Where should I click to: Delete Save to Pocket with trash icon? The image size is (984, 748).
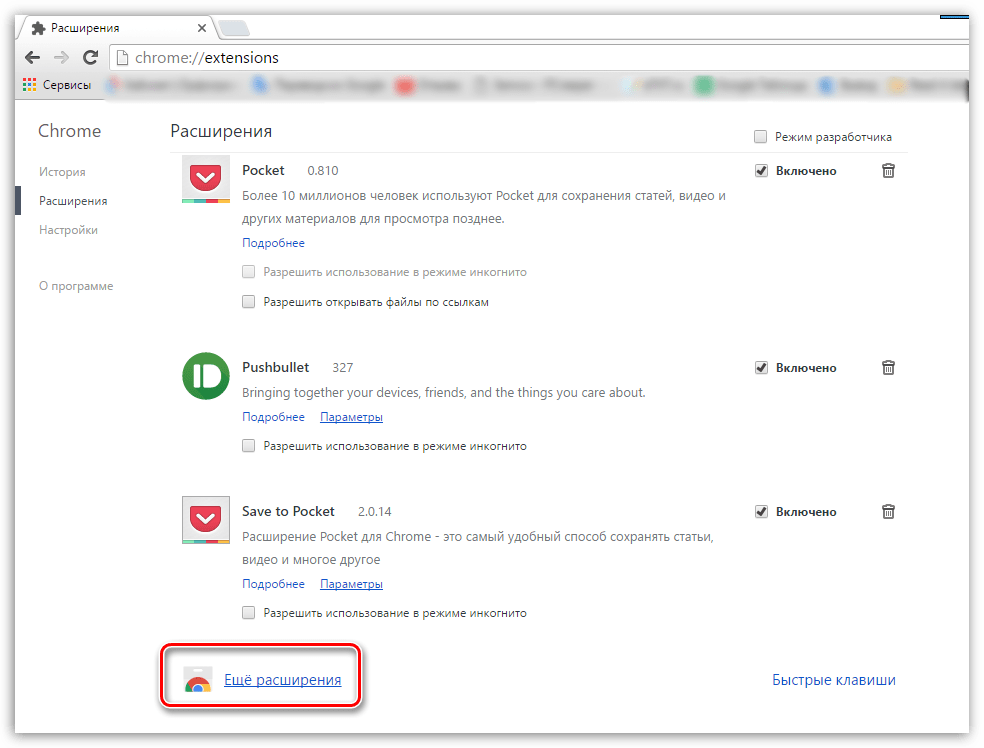(x=888, y=512)
